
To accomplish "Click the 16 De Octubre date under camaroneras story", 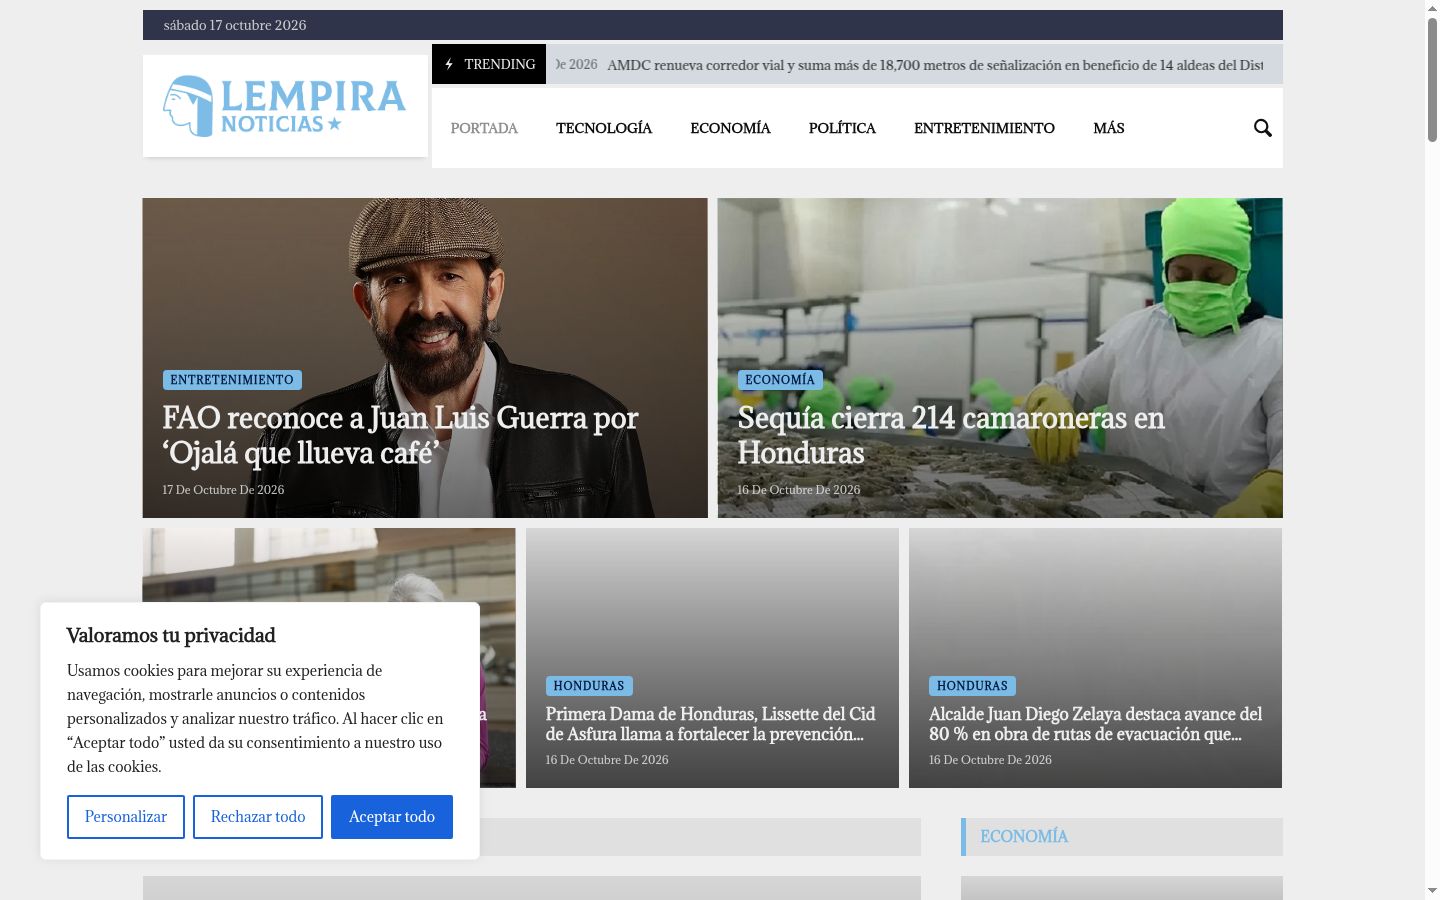I will point(798,490).
